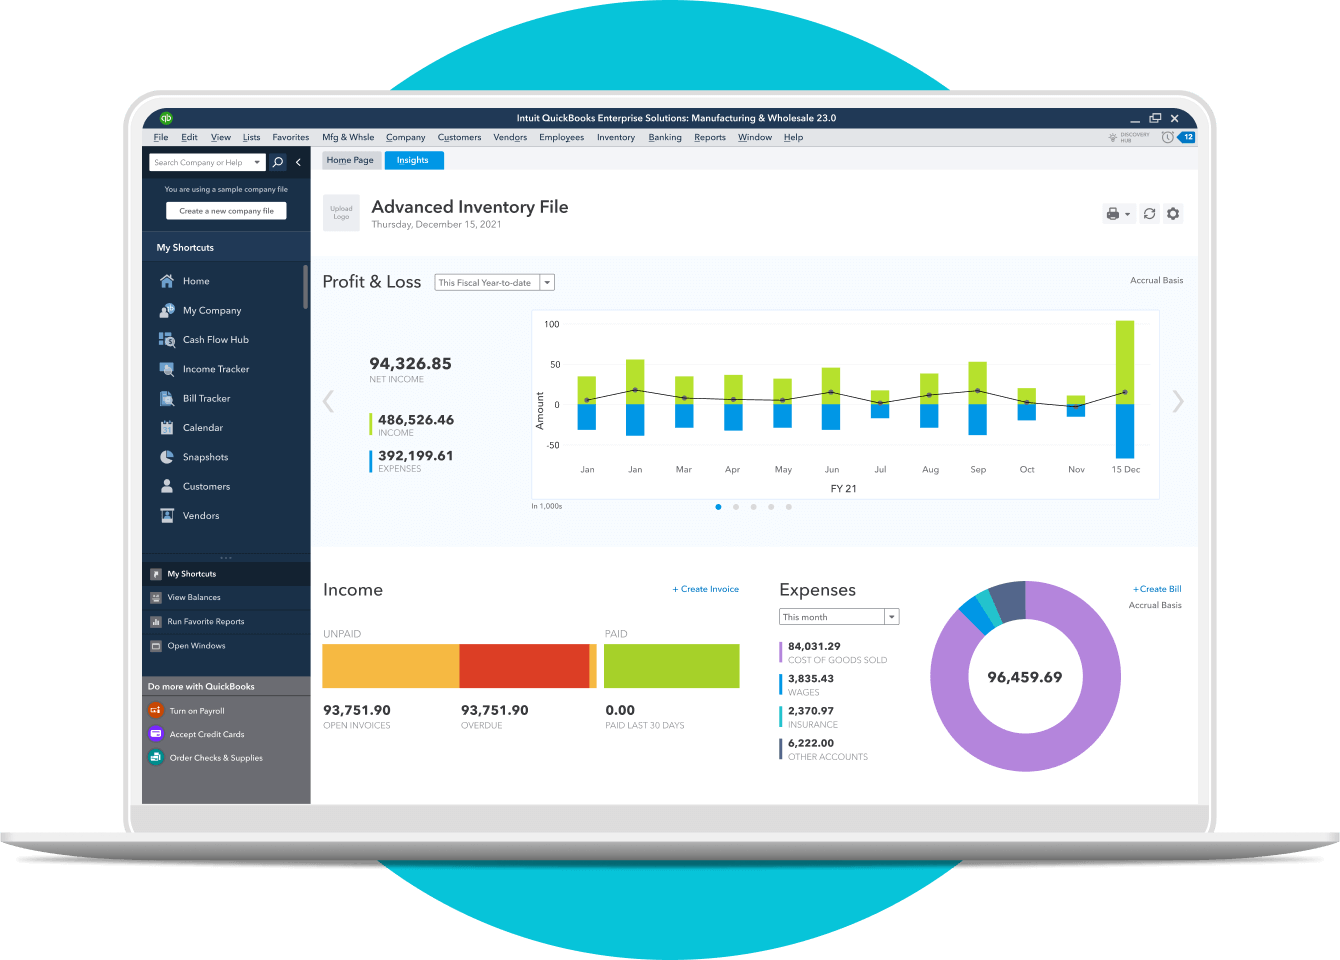1340x960 pixels.
Task: Open the File menu
Action: (x=161, y=137)
